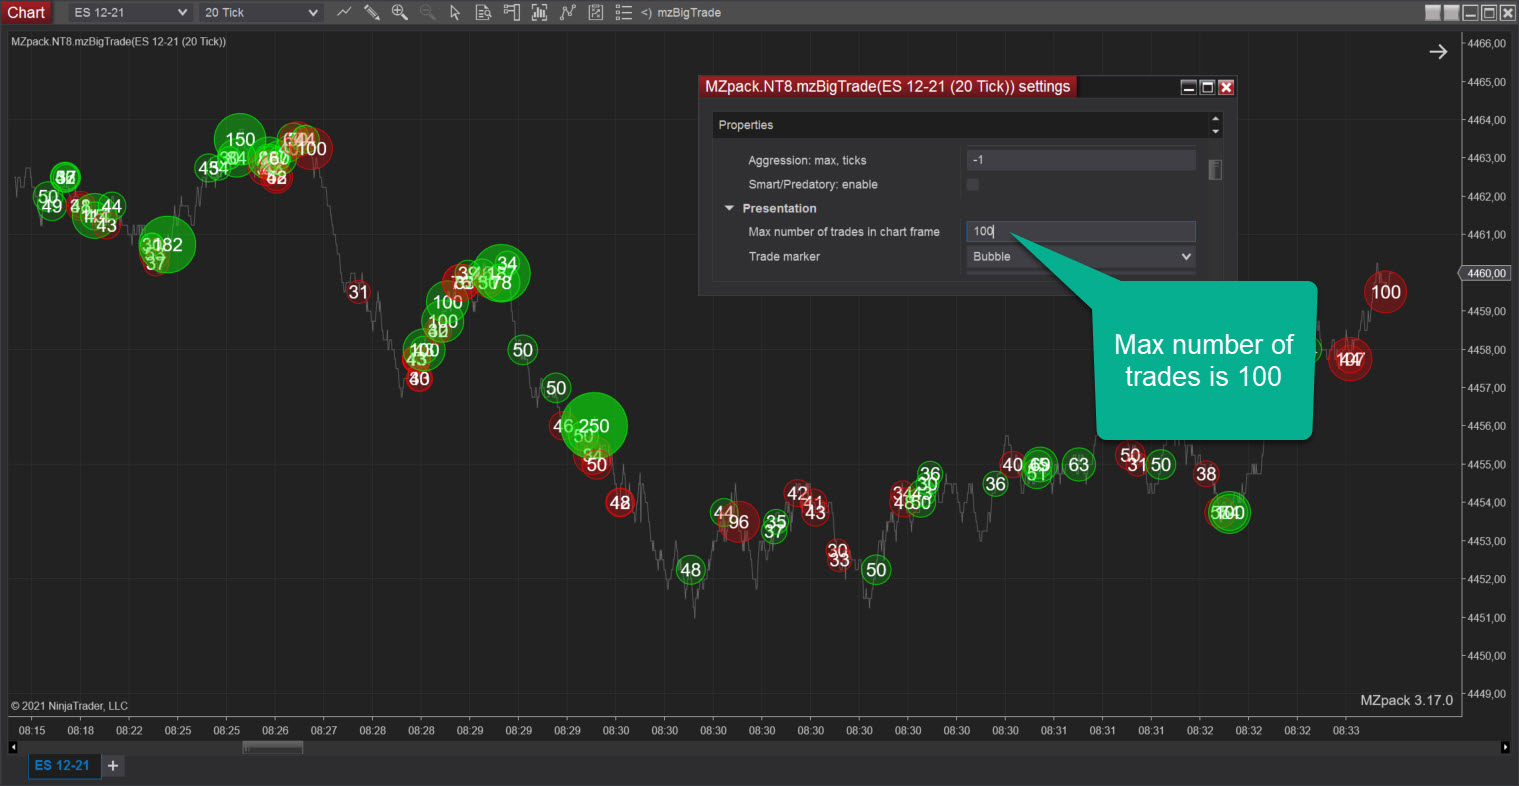Screen dimensions: 1519x786
Task: Click the 4466,00 price axis label
Action: pos(1487,44)
